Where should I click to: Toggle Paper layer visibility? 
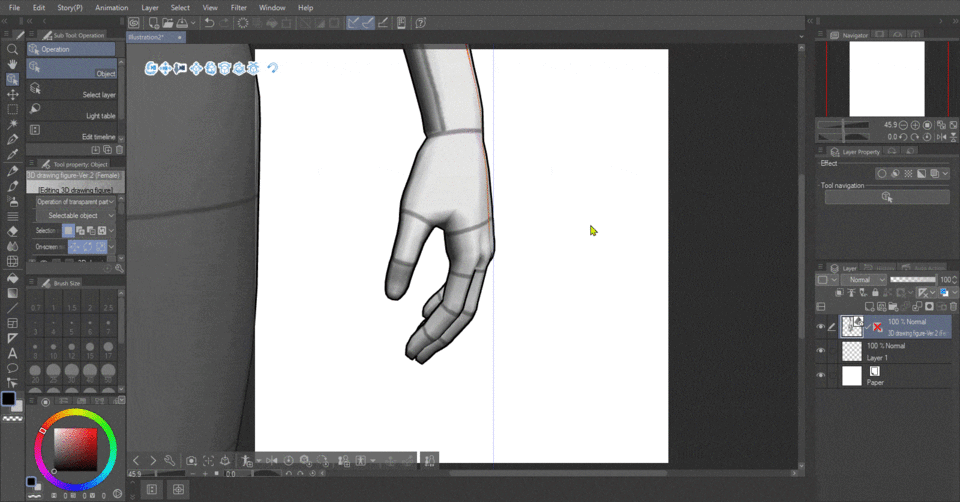(821, 375)
